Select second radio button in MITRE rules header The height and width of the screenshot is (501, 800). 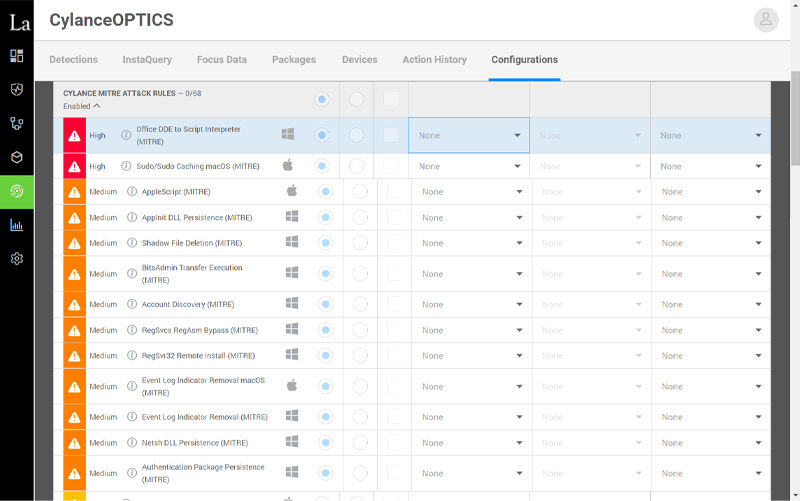[x=357, y=99]
